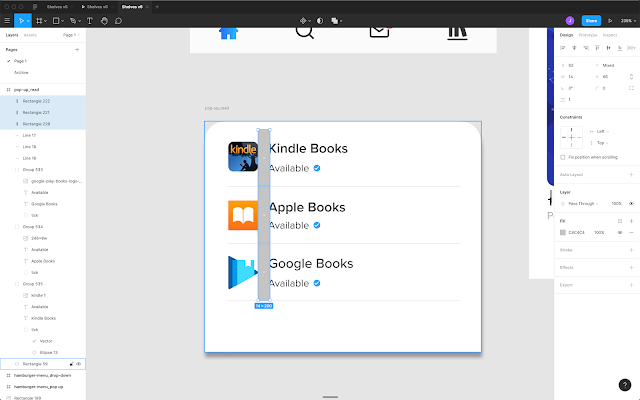Toggle fill visibility eye icon

620,233
